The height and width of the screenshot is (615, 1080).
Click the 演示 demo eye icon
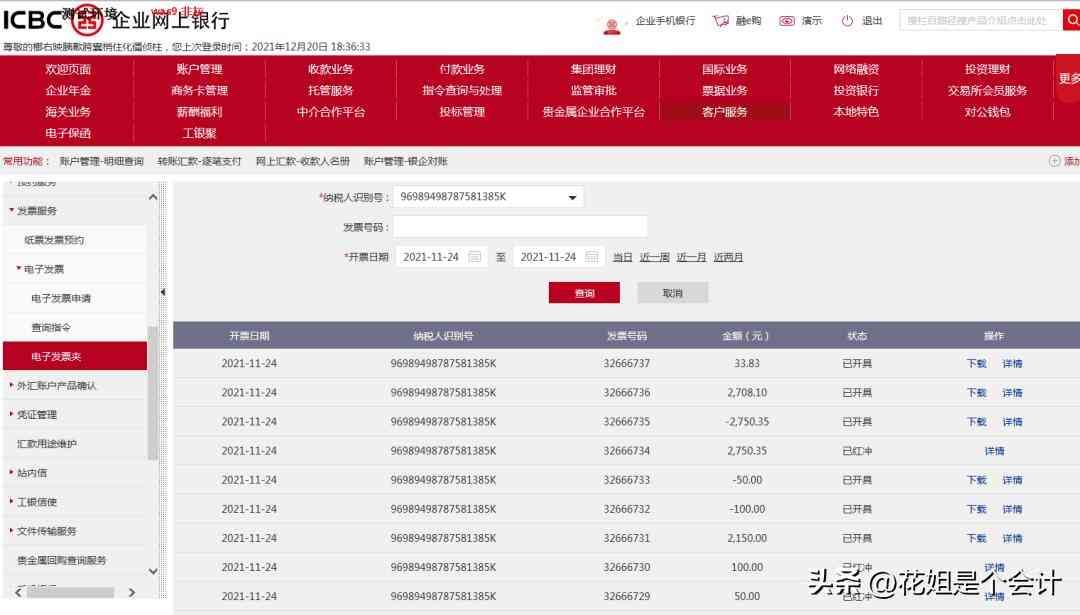pyautogui.click(x=787, y=21)
